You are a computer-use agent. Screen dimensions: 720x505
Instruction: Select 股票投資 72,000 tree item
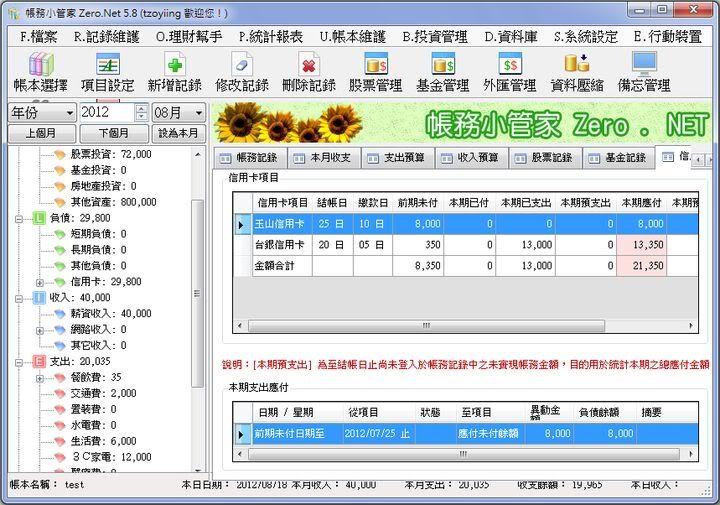[x=111, y=154]
